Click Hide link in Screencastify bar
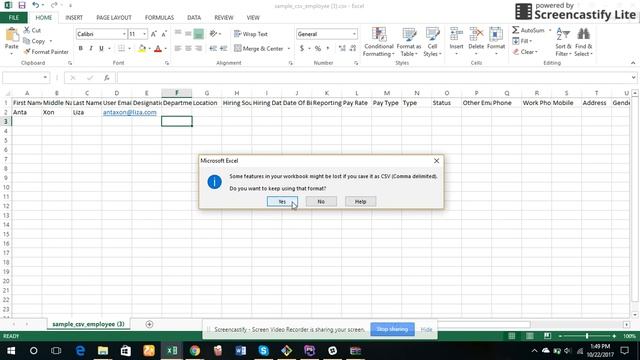This screenshot has height=360, width=640. 426,329
